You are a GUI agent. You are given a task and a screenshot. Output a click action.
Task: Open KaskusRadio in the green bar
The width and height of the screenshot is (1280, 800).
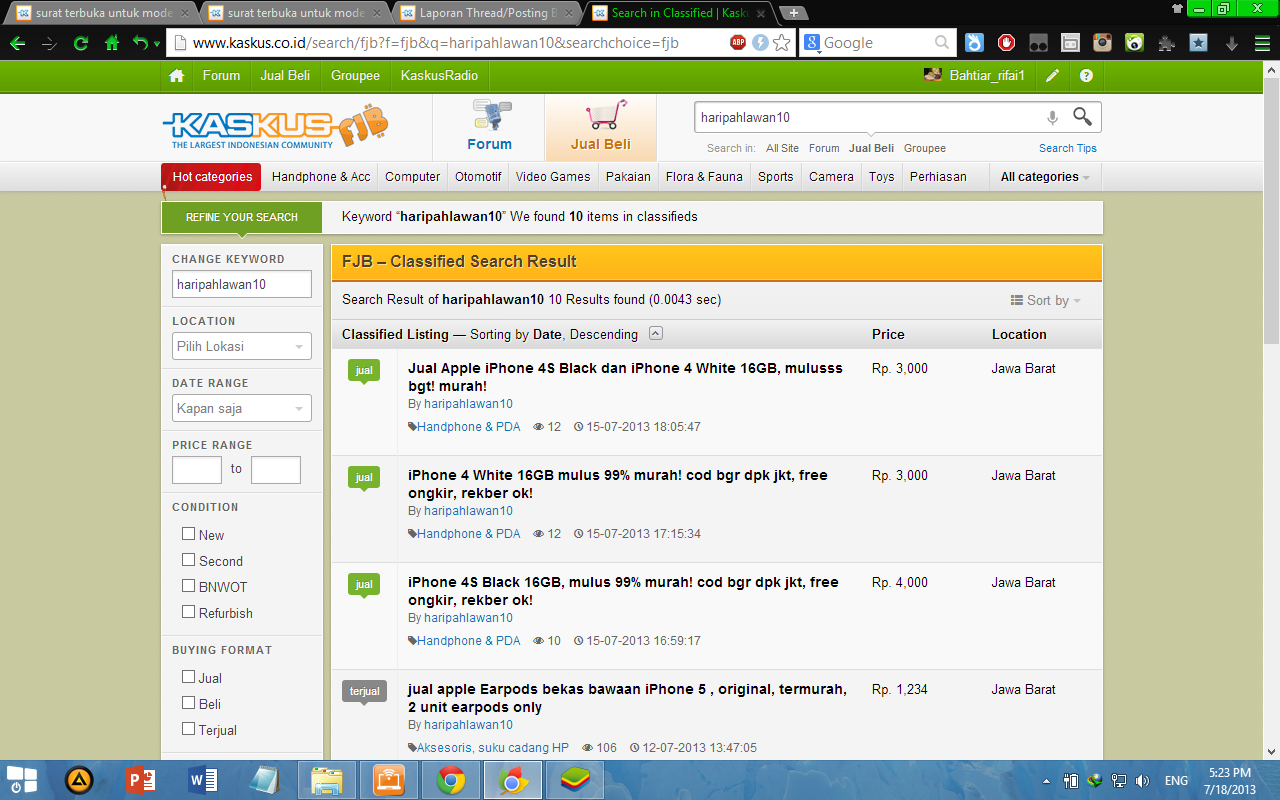click(x=439, y=76)
